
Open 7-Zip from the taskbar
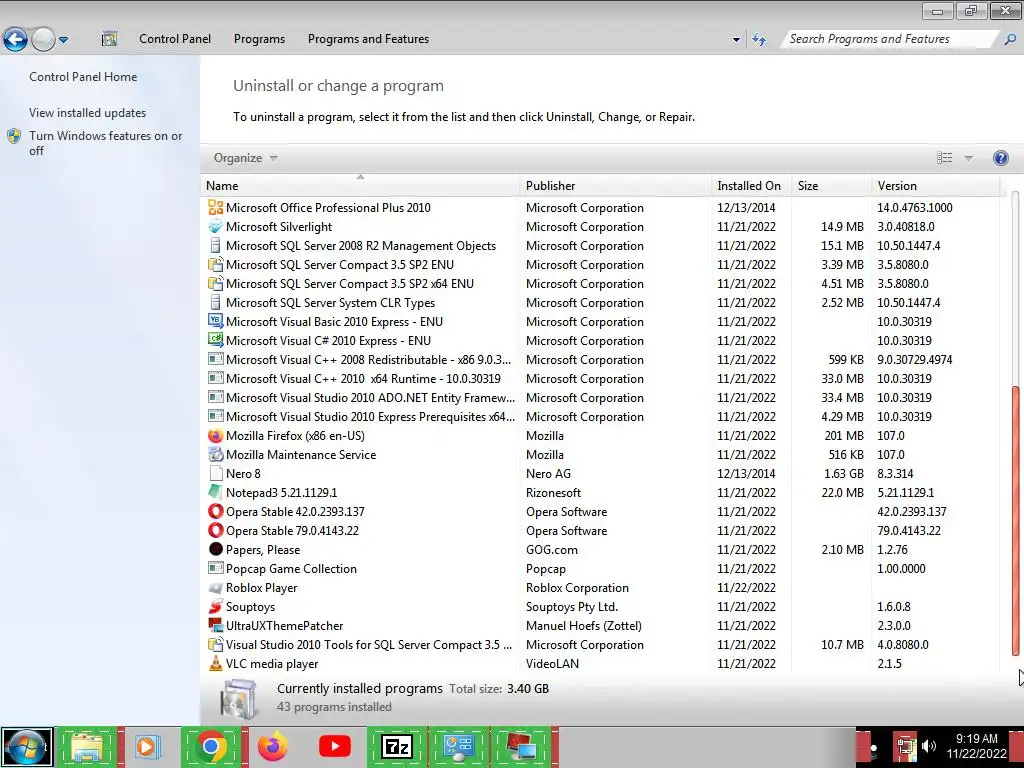[397, 746]
